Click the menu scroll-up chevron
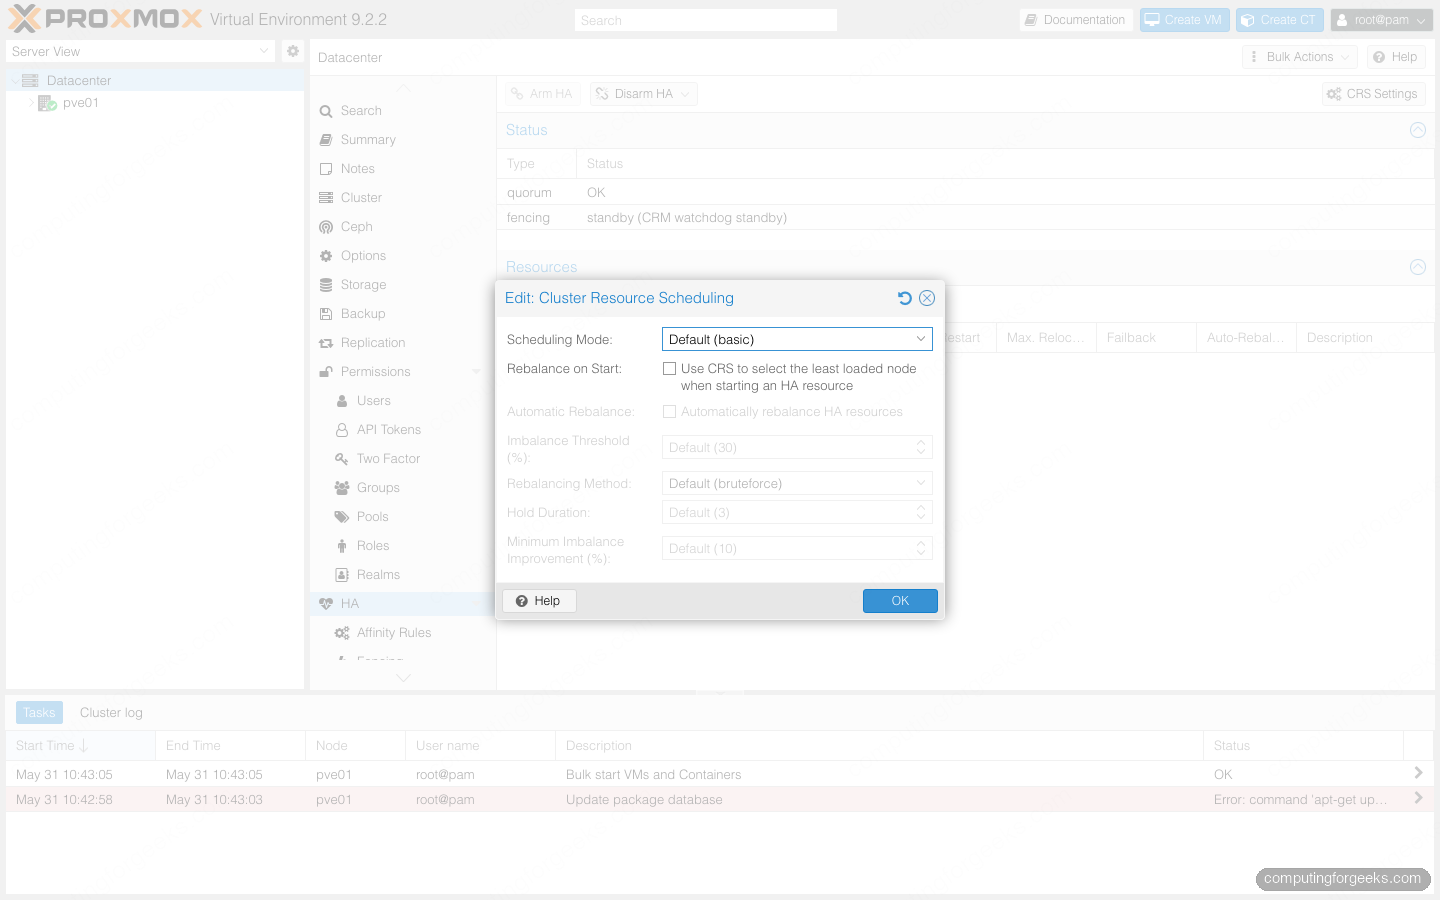Image resolution: width=1440 pixels, height=900 pixels. pyautogui.click(x=403, y=87)
